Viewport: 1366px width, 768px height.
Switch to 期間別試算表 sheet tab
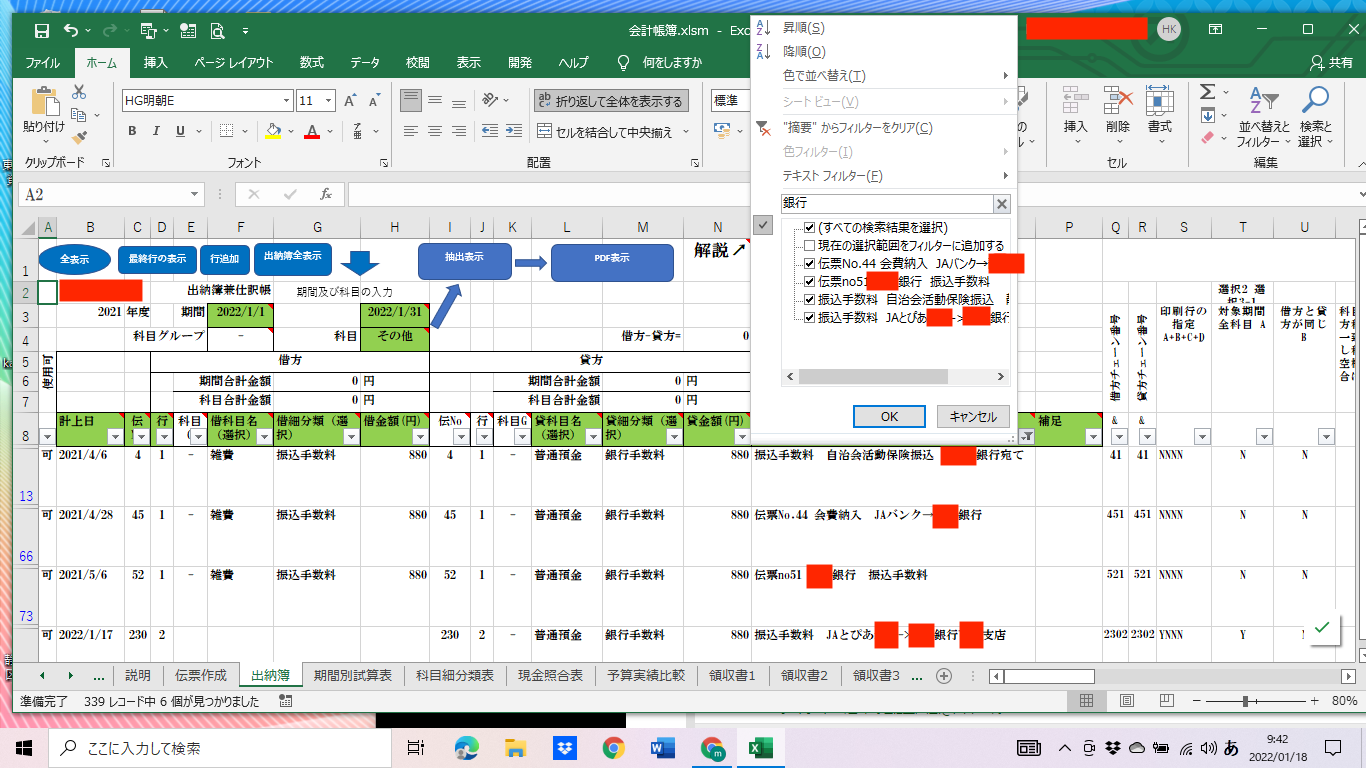(x=352, y=676)
